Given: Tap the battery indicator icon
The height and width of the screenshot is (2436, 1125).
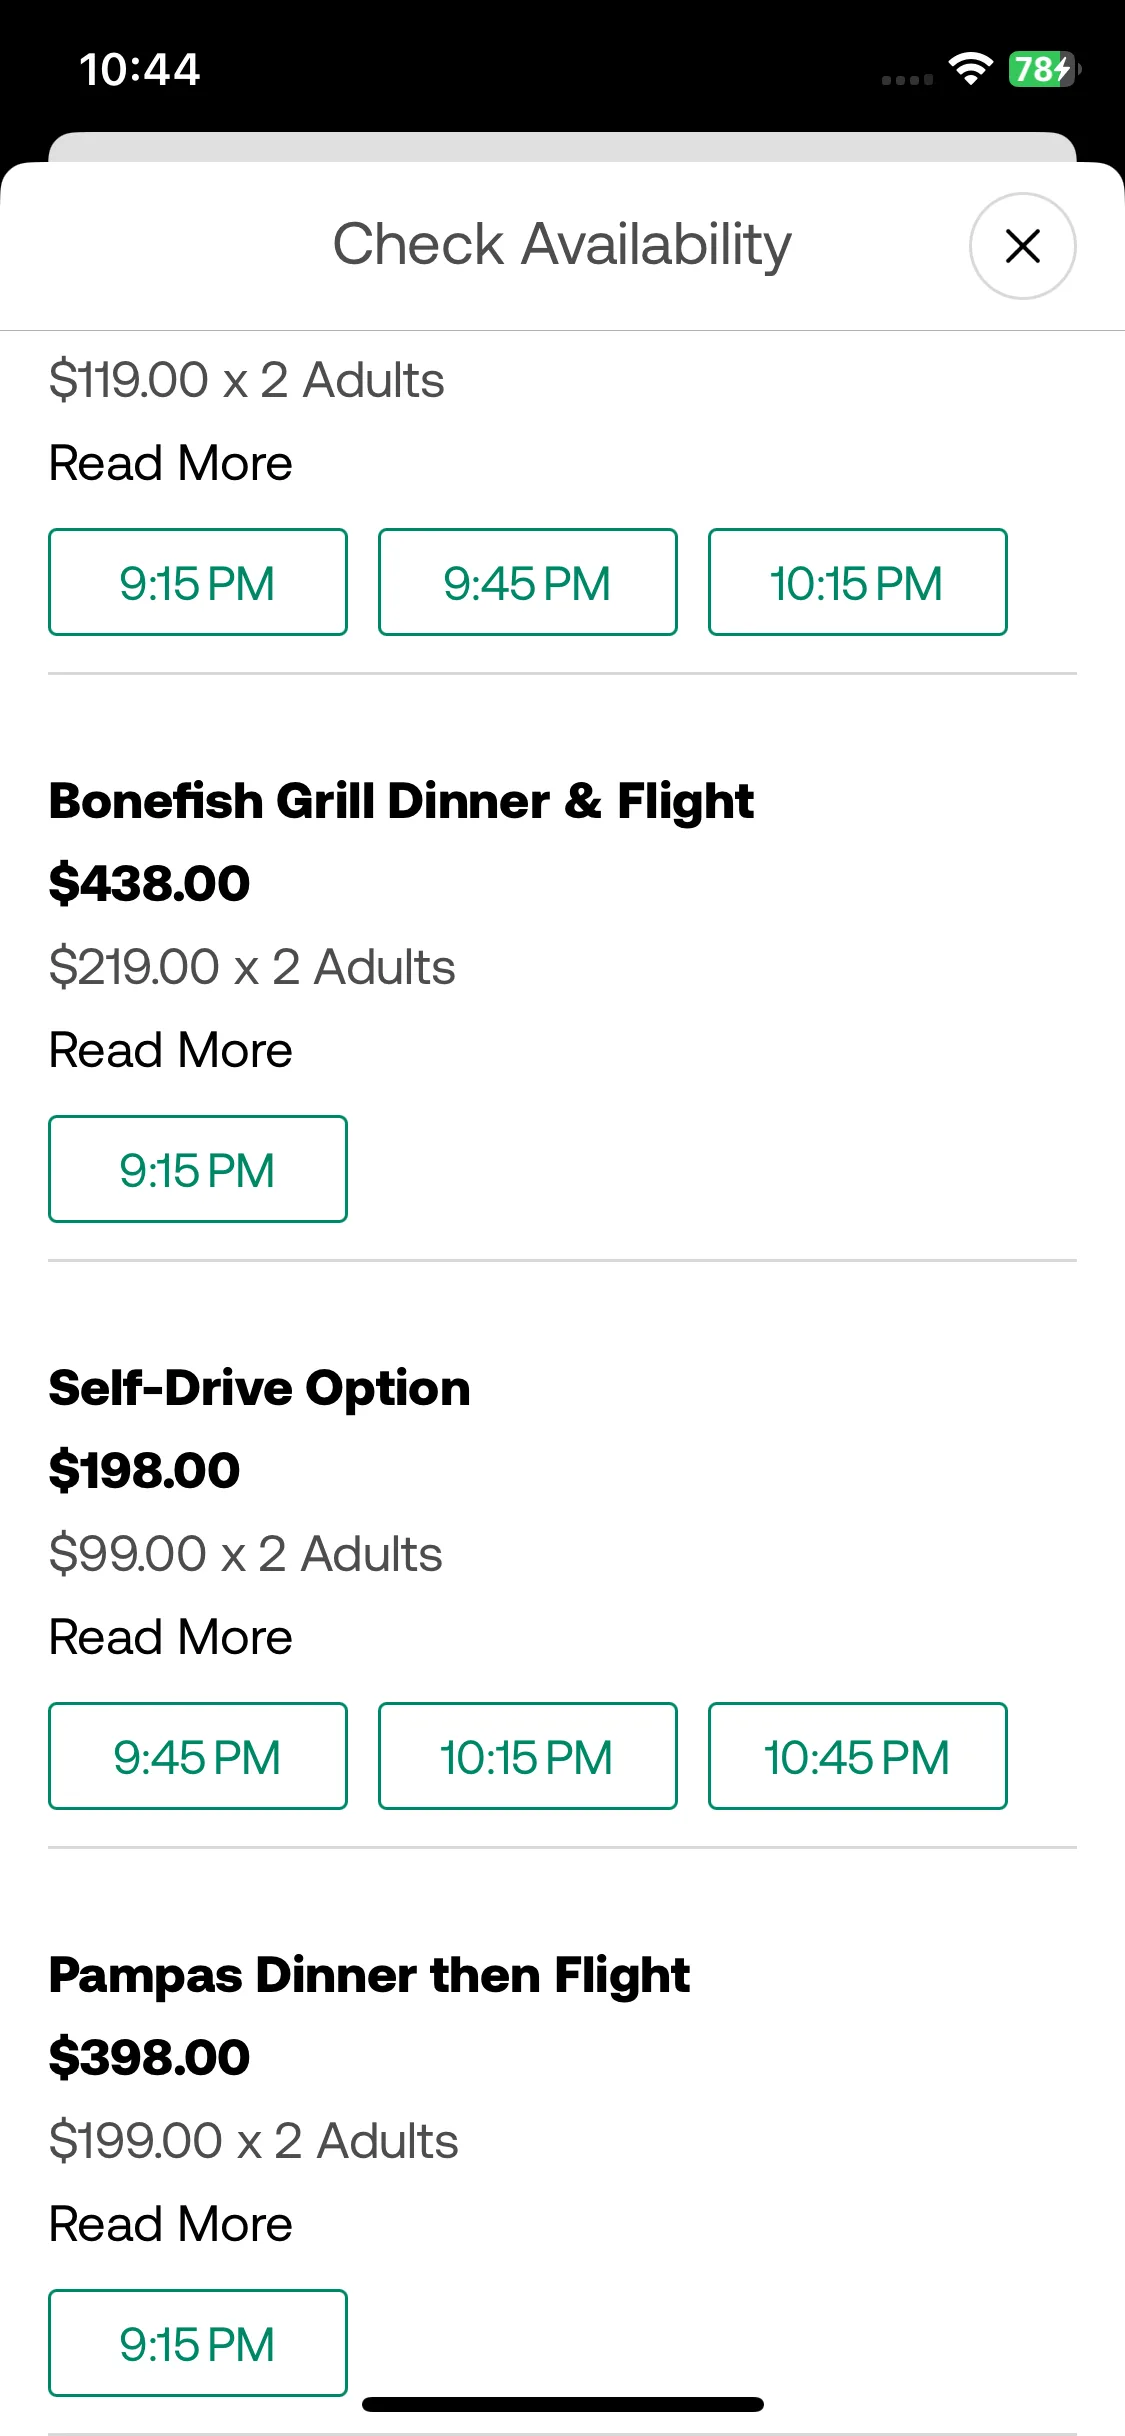Looking at the screenshot, I should [x=1044, y=69].
